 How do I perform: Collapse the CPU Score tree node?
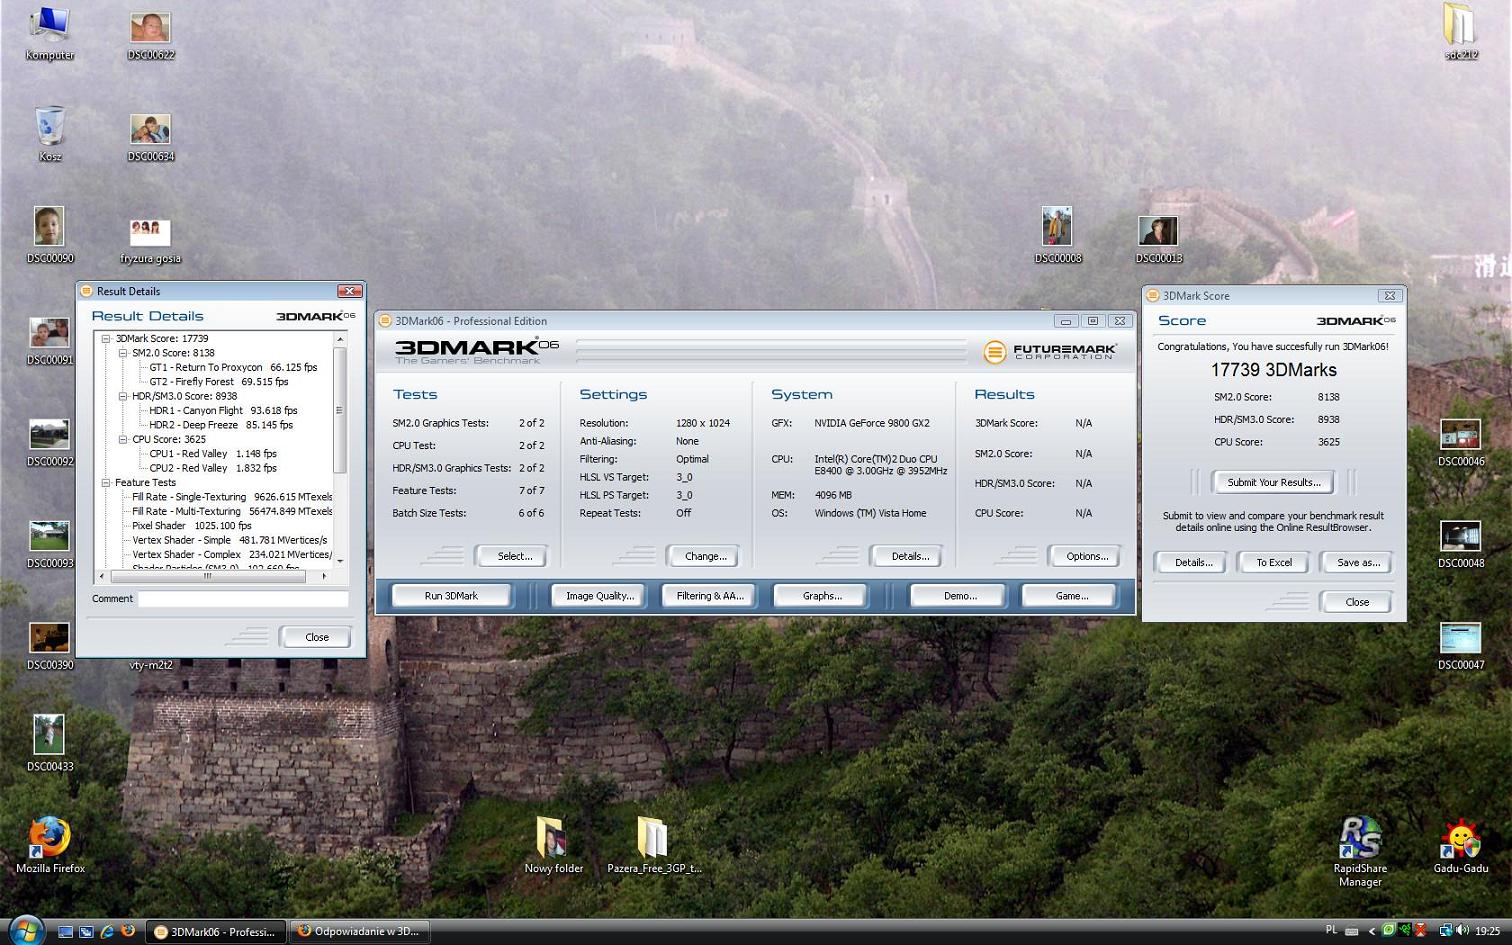coord(123,439)
